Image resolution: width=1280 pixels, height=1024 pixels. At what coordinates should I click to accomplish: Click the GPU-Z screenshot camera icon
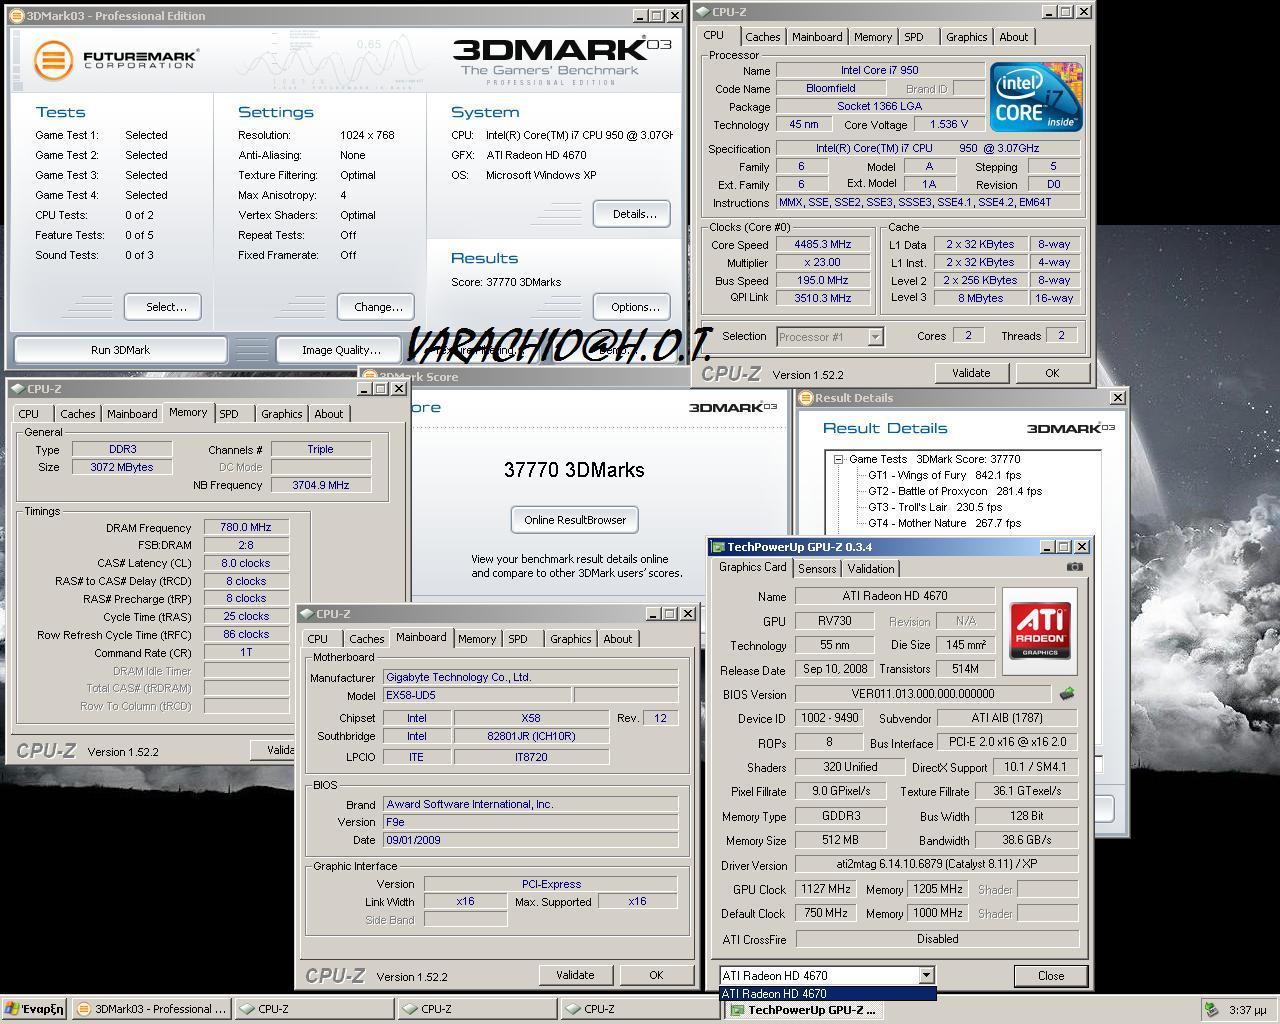[1074, 566]
